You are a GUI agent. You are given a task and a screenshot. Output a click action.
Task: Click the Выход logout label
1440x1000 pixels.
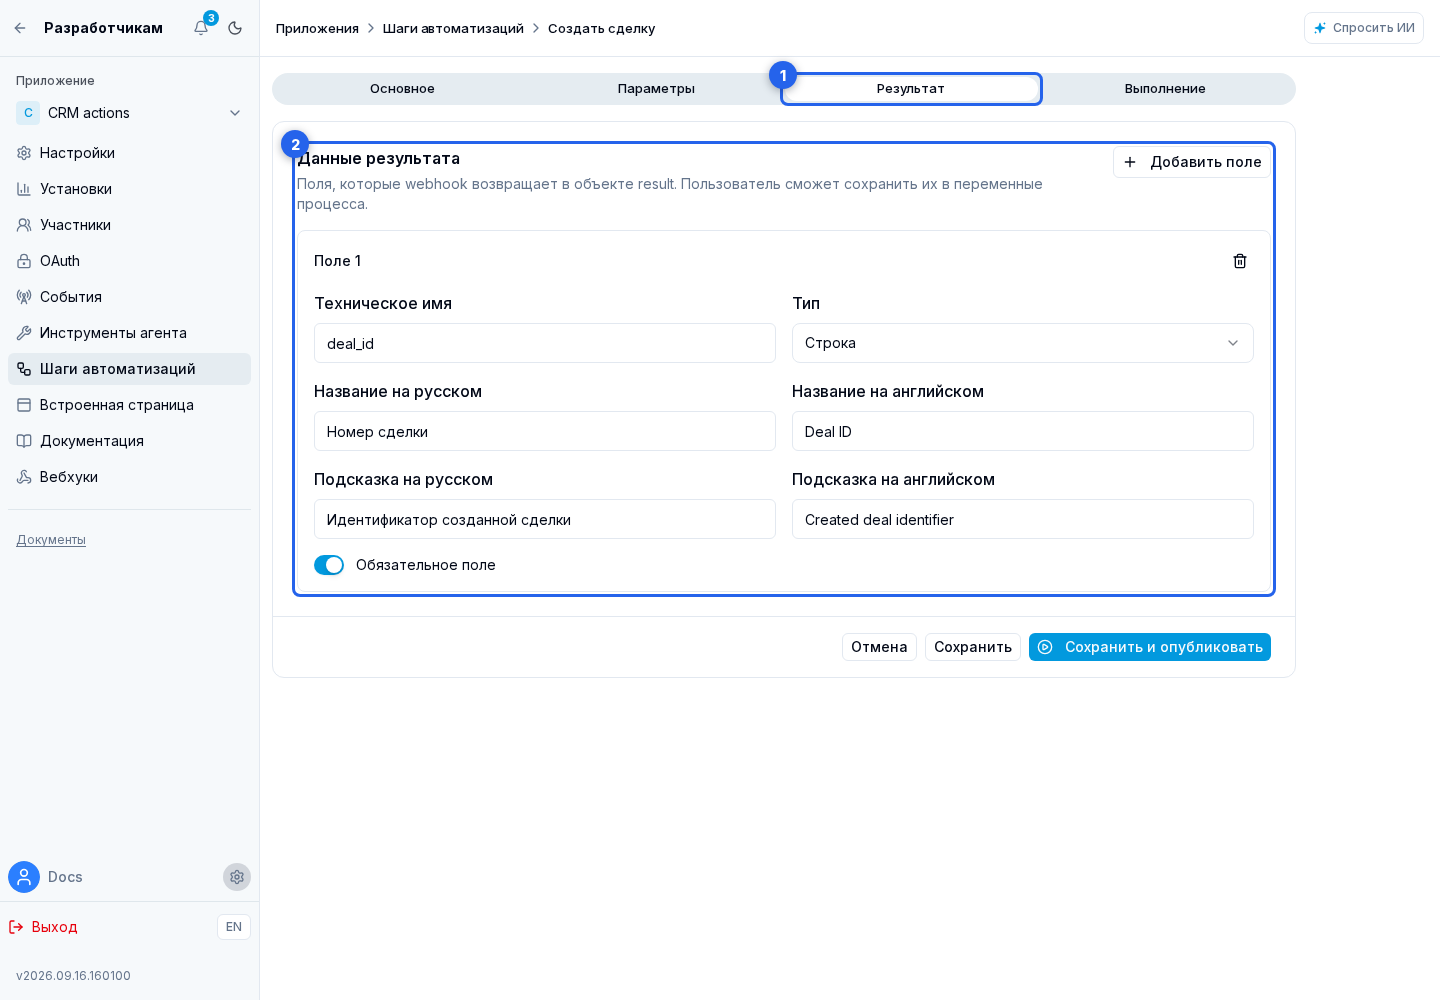[55, 927]
